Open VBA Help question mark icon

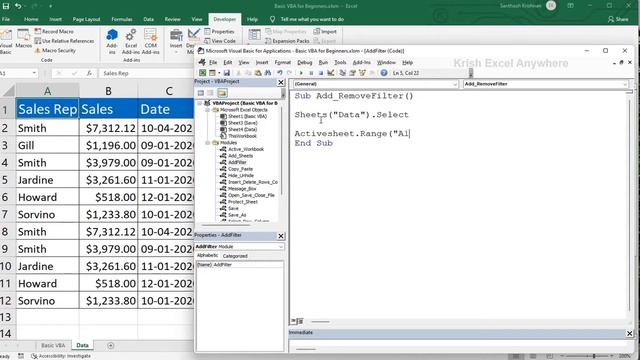click(x=384, y=73)
